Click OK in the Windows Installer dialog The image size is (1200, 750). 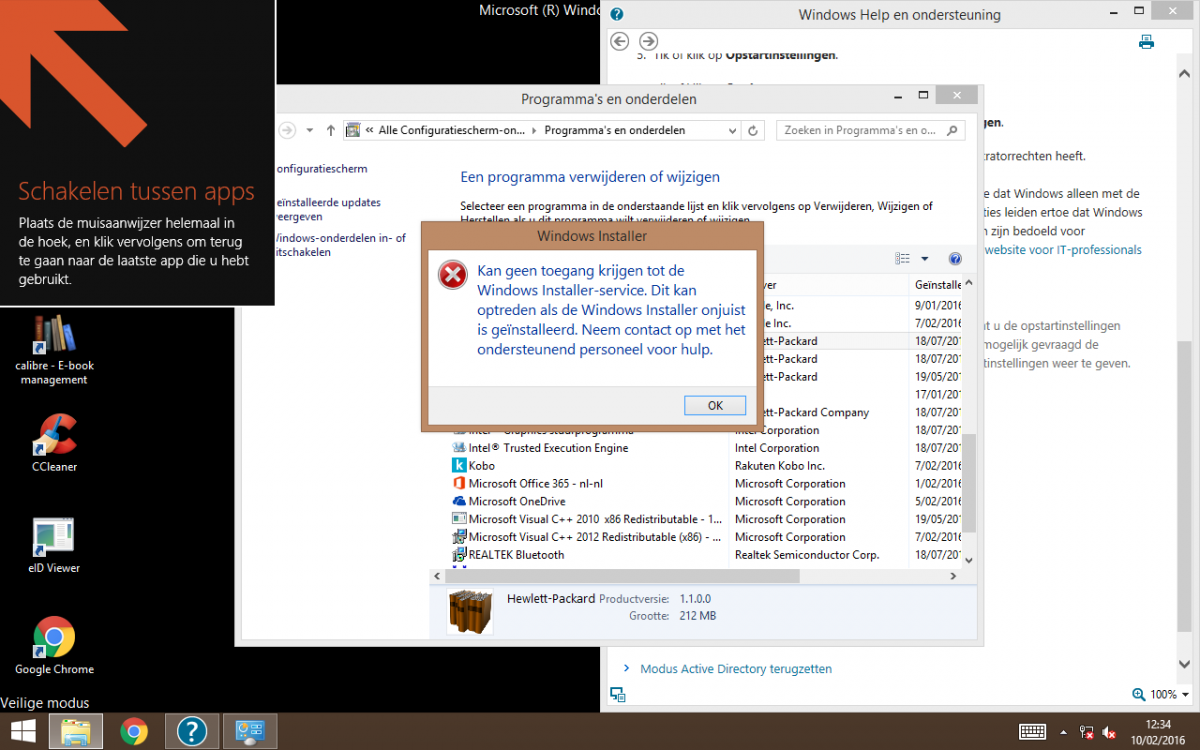coord(715,405)
